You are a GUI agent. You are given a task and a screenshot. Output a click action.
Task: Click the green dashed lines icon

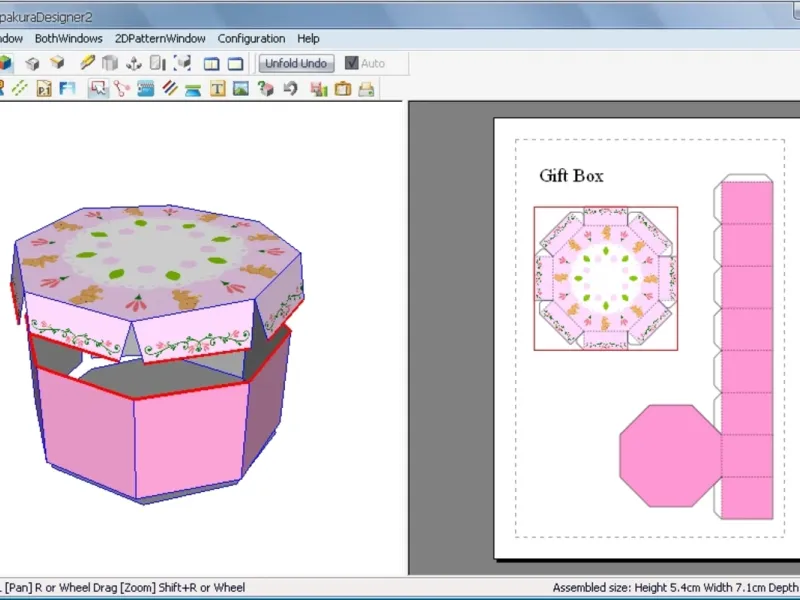[x=20, y=89]
